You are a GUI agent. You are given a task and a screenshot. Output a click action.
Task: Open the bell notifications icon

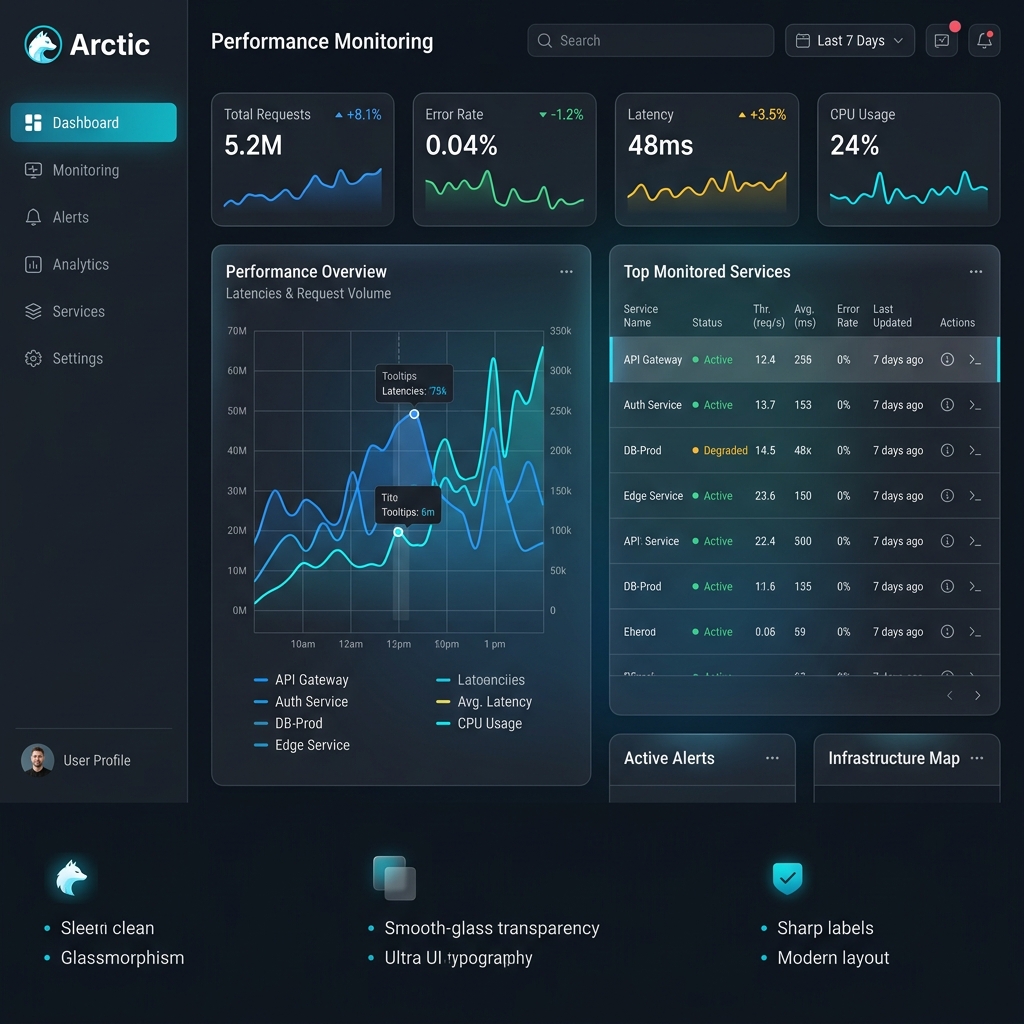[985, 40]
